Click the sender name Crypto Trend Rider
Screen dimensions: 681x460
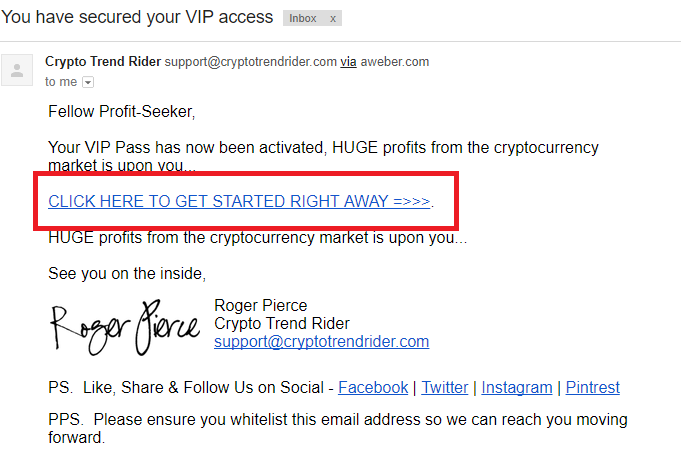(103, 62)
